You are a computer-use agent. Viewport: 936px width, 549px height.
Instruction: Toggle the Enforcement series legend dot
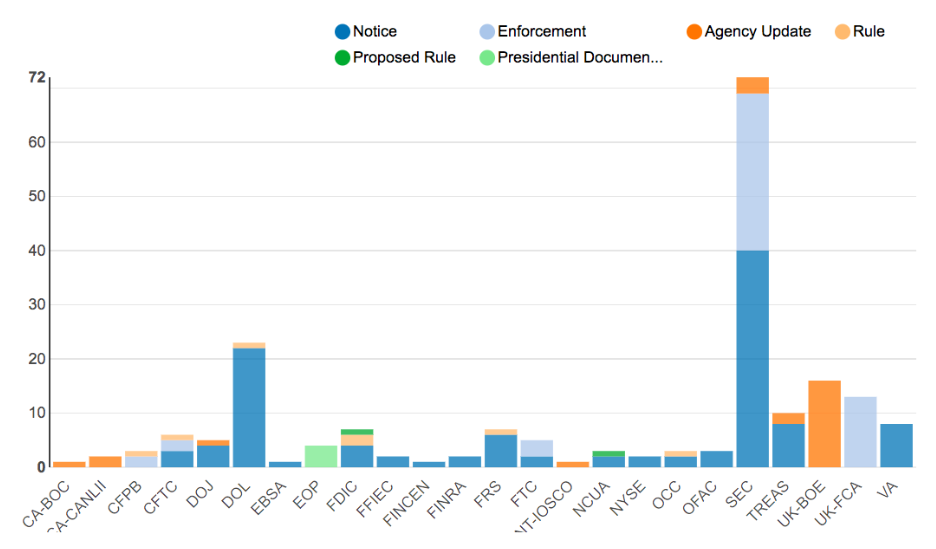(487, 32)
